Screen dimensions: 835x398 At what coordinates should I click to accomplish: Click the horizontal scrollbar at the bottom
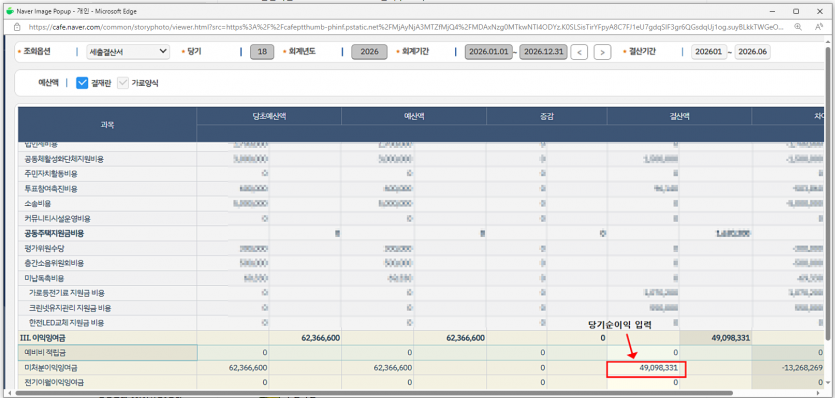click(374, 393)
